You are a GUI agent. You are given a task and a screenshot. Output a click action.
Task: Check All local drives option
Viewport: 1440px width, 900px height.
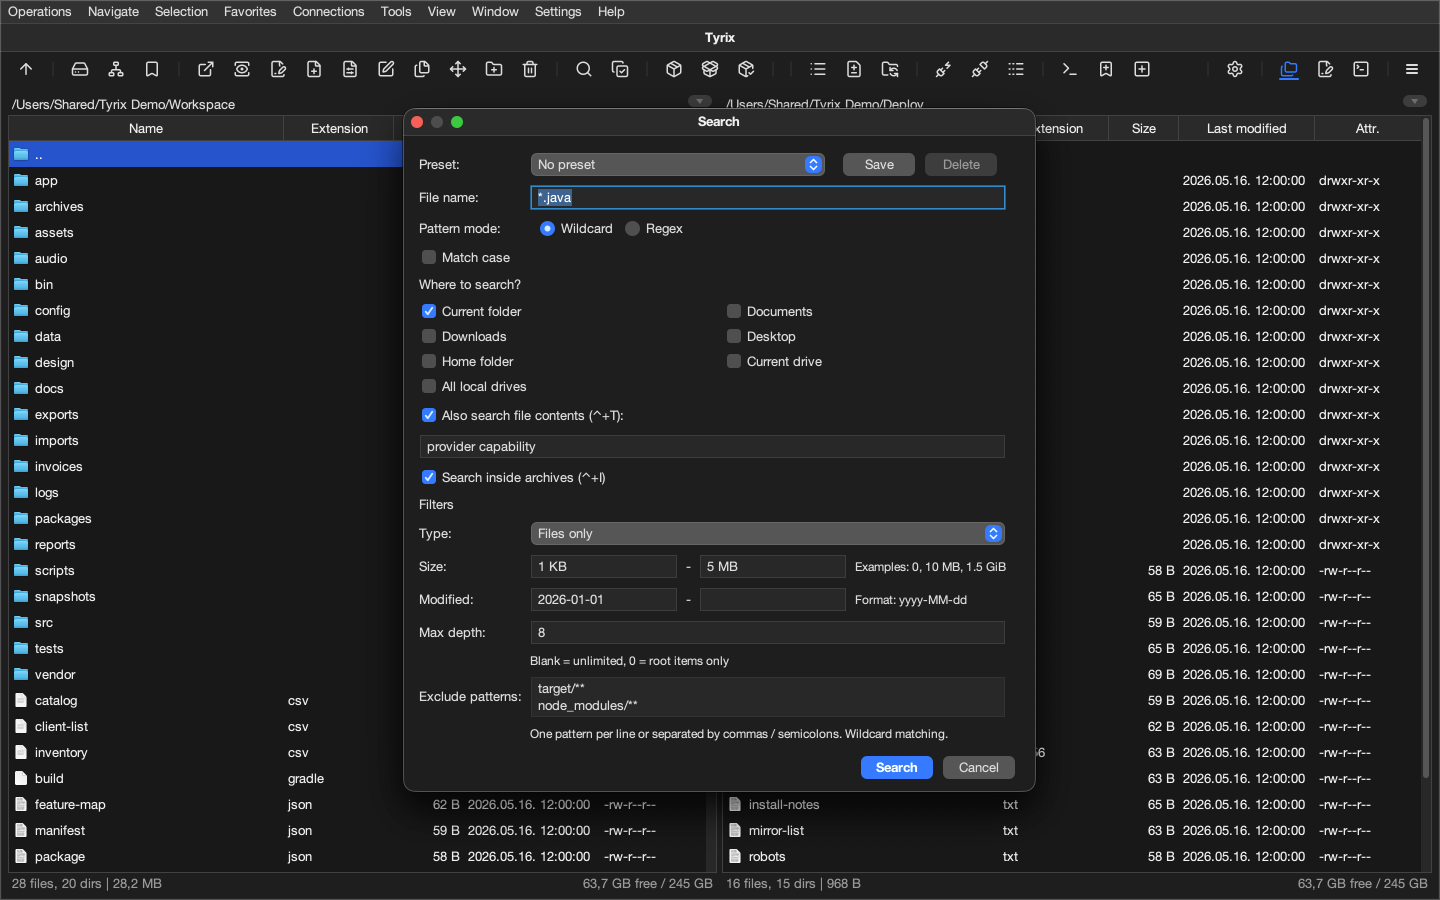429,386
